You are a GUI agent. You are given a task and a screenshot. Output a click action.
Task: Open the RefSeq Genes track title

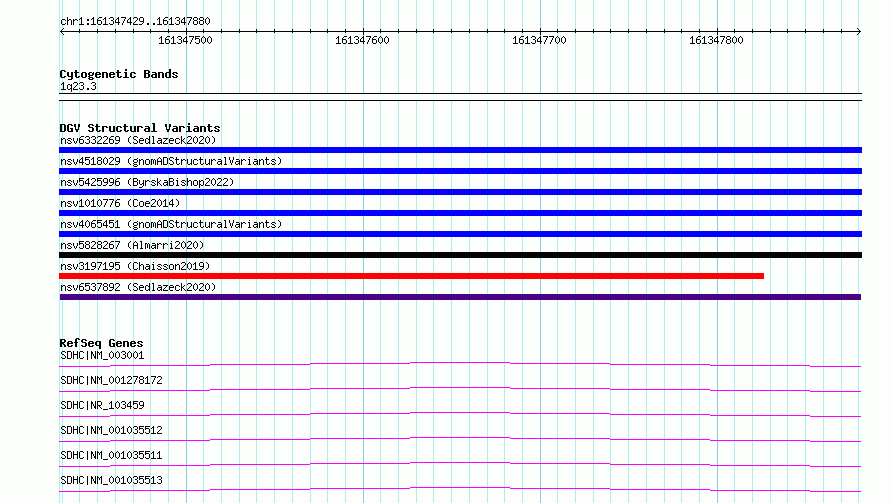point(101,343)
